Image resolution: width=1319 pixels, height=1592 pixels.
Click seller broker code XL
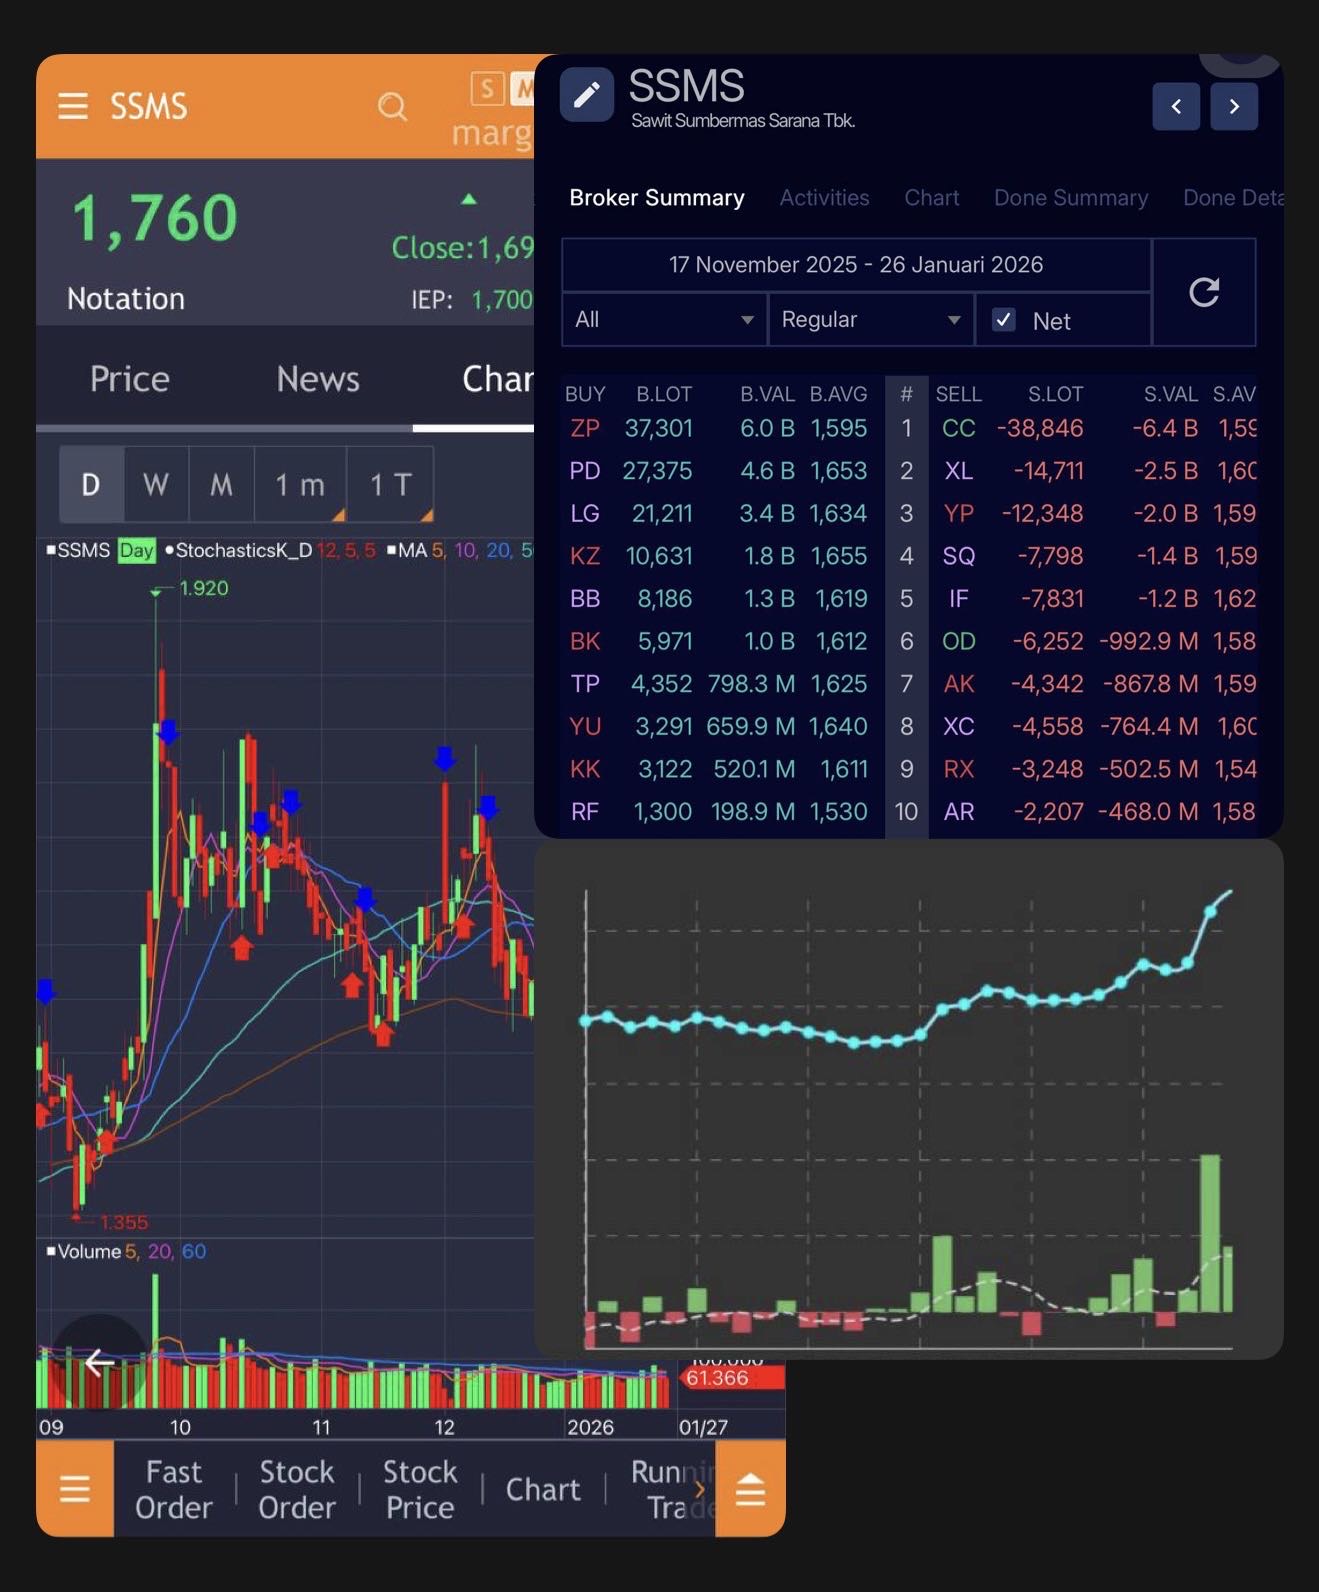pyautogui.click(x=959, y=471)
